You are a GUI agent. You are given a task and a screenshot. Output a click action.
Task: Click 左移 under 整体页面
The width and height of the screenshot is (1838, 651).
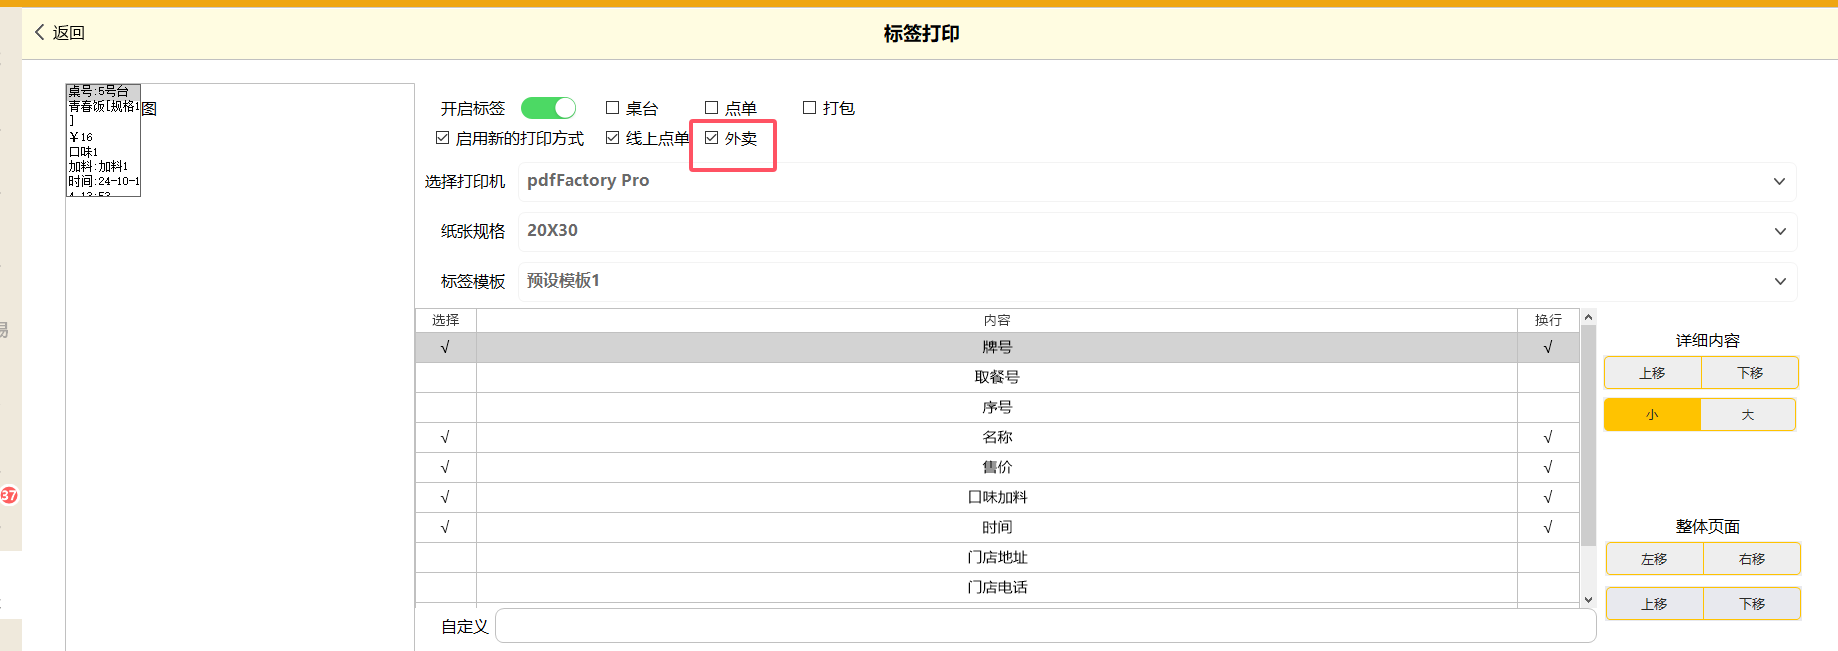point(1654,559)
